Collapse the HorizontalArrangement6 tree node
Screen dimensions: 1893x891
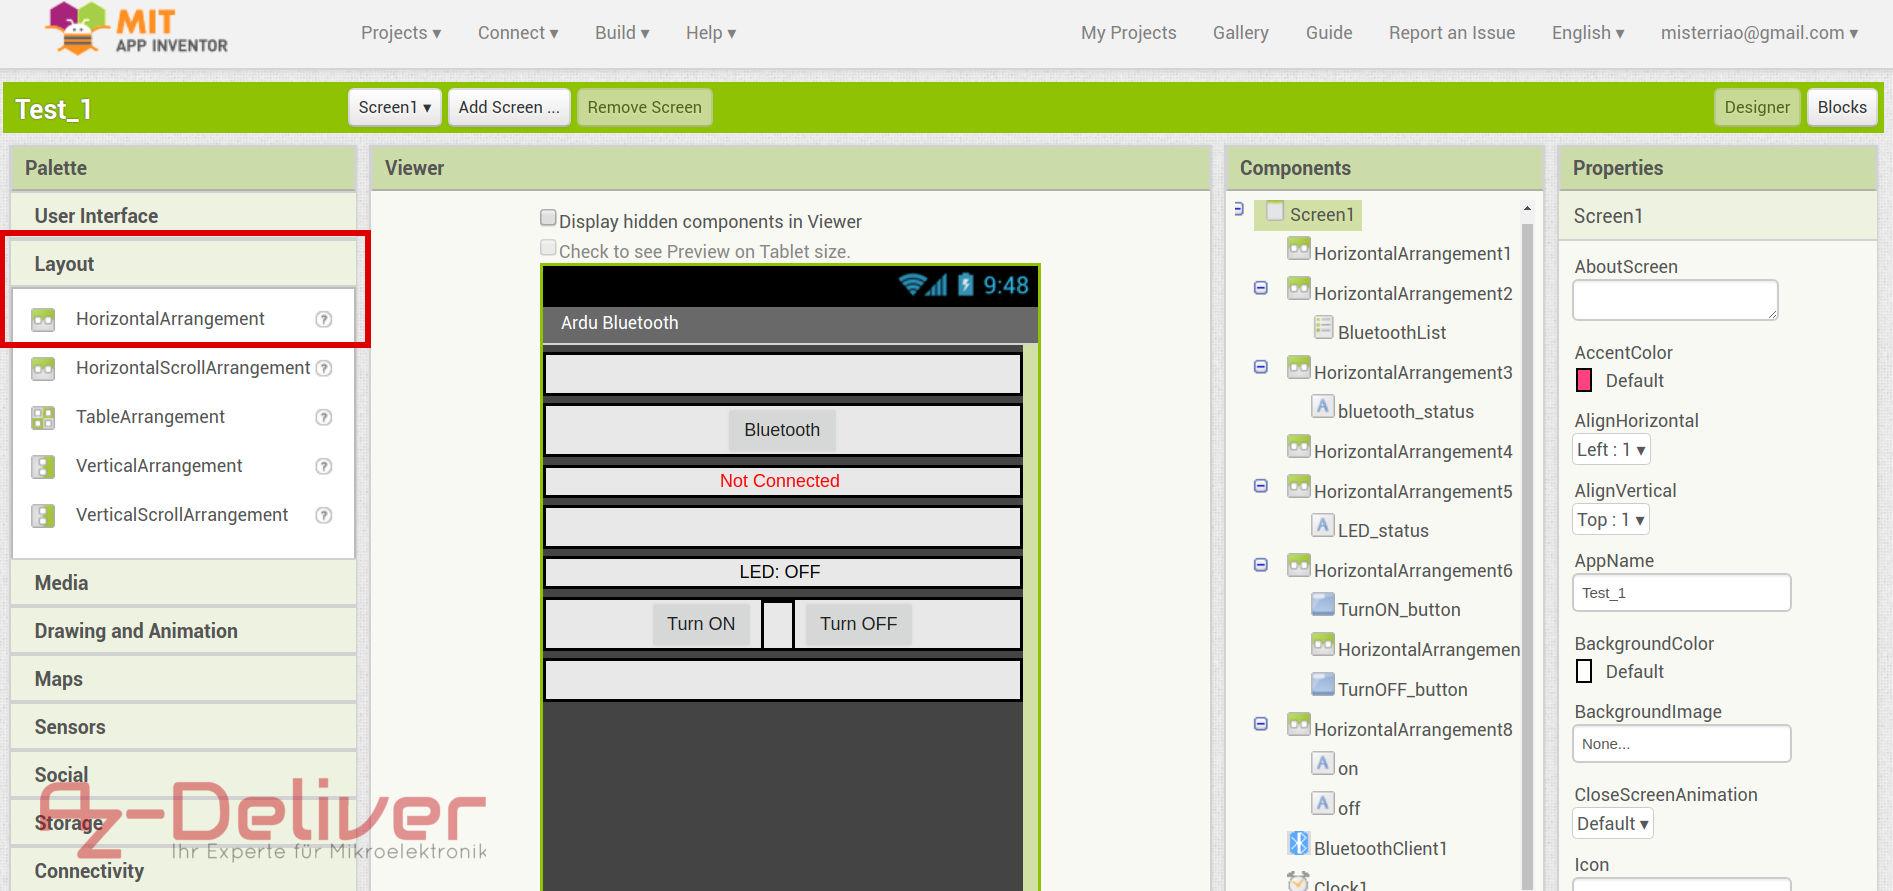(x=1261, y=565)
